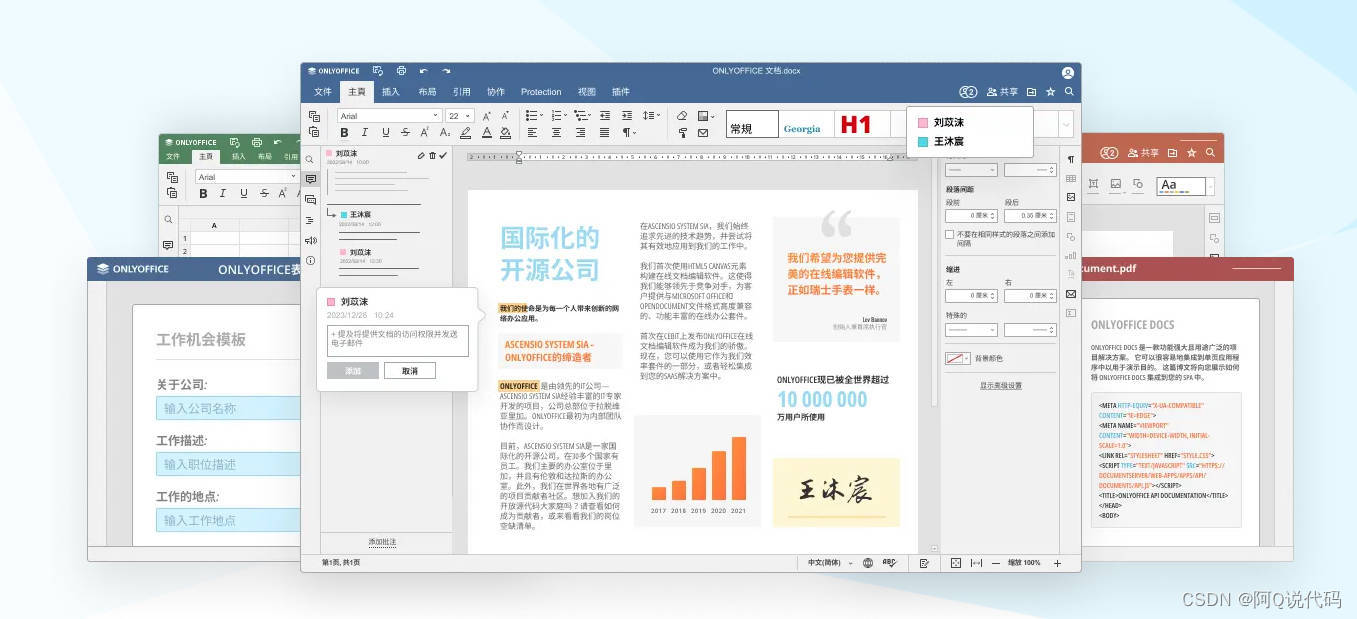
Task: Switch to the 插入 tab in document editor
Action: point(391,92)
